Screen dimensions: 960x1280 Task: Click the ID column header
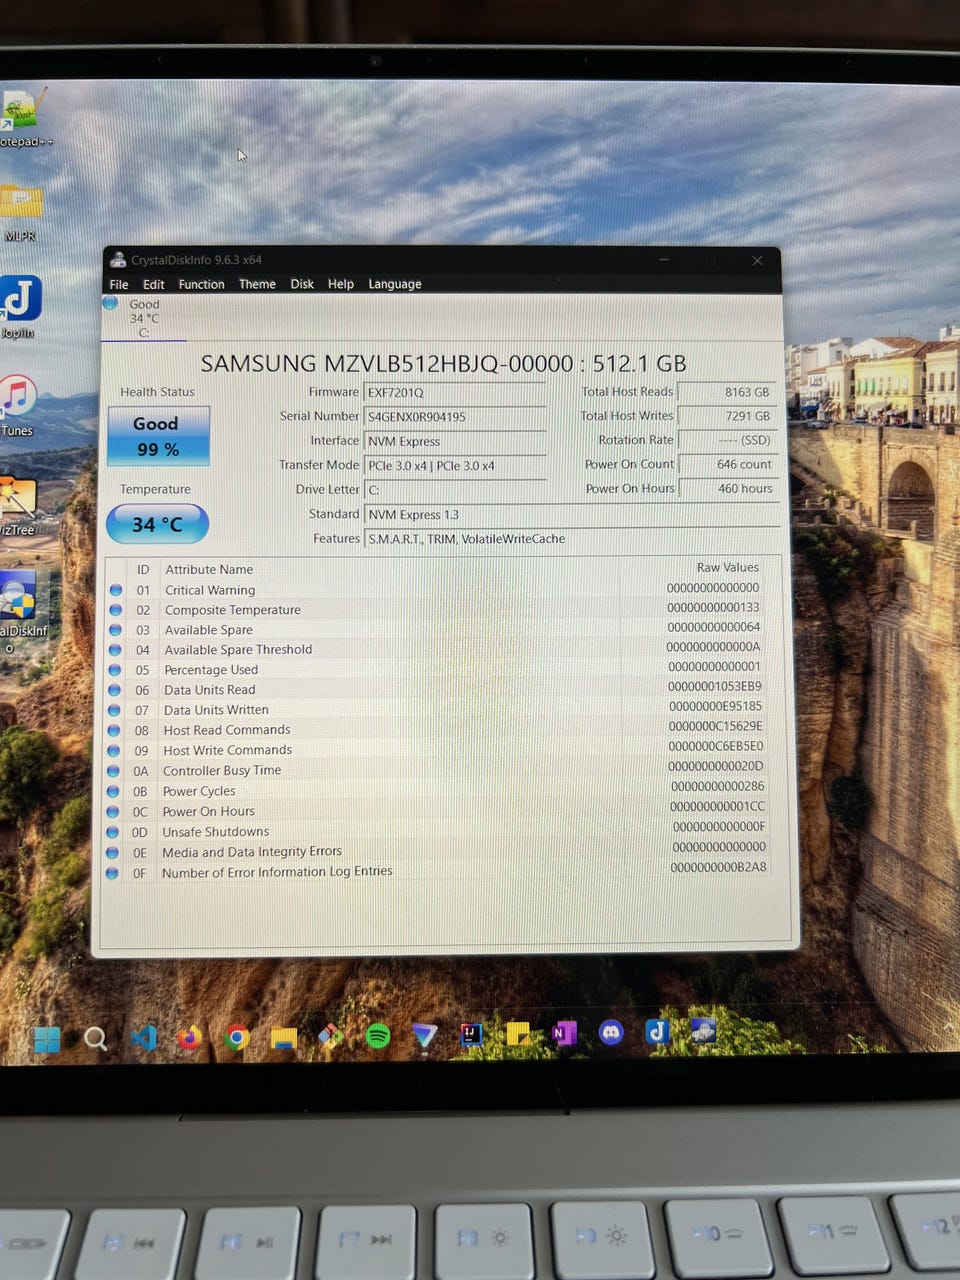[x=143, y=569]
